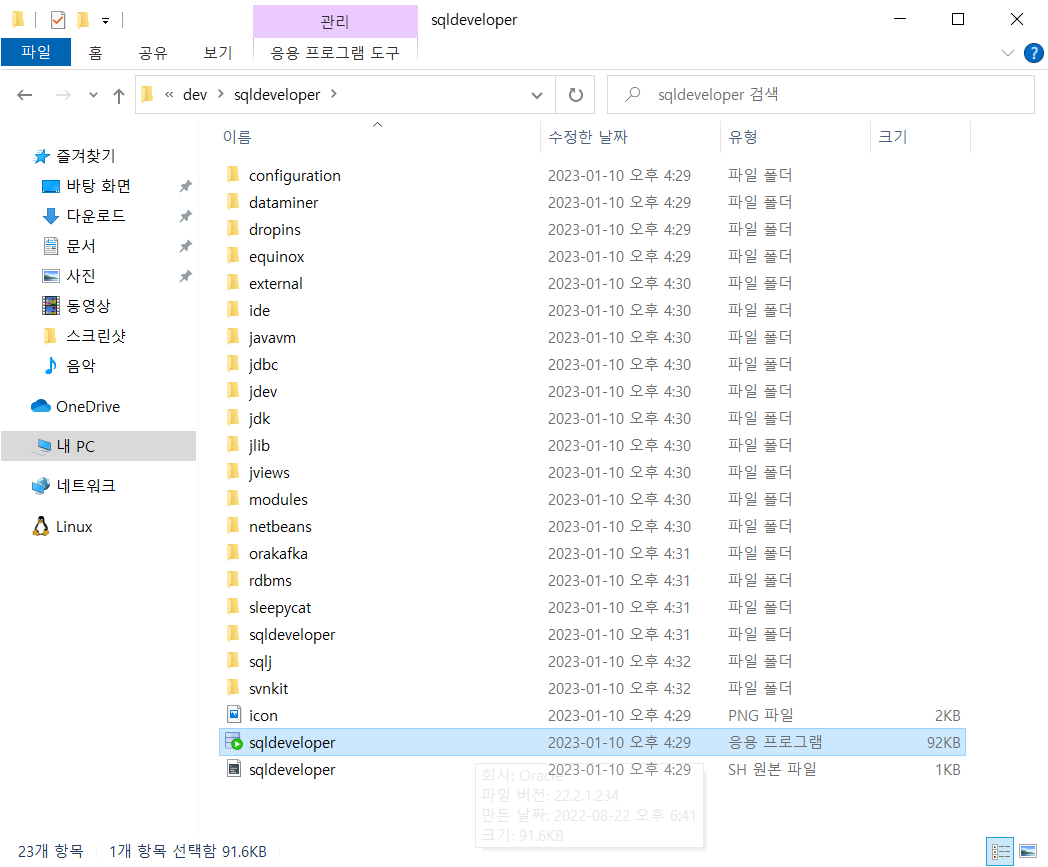Select the rdbms folder name

[270, 580]
